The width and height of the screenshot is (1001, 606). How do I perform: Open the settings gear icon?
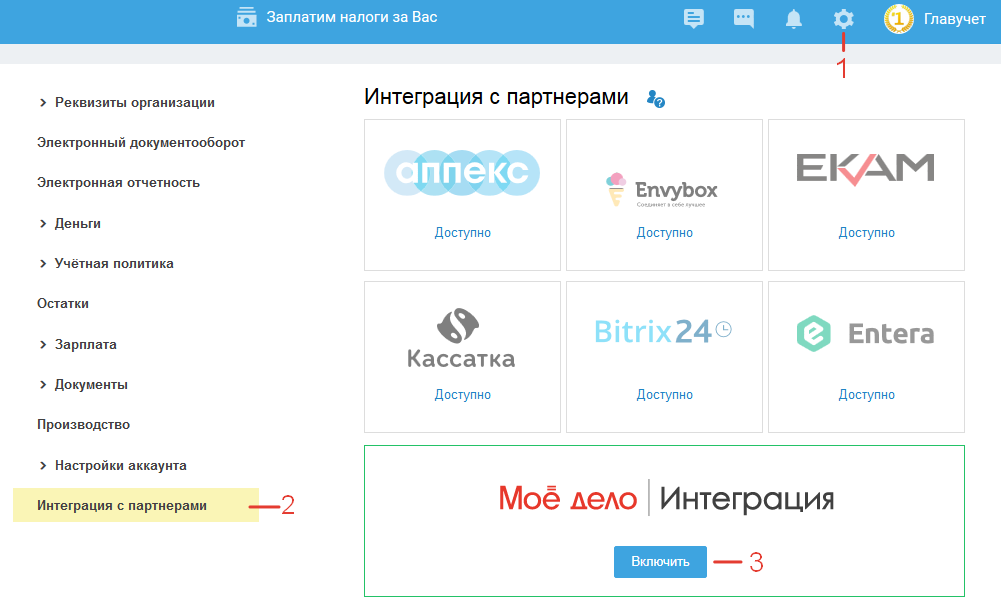pos(843,19)
